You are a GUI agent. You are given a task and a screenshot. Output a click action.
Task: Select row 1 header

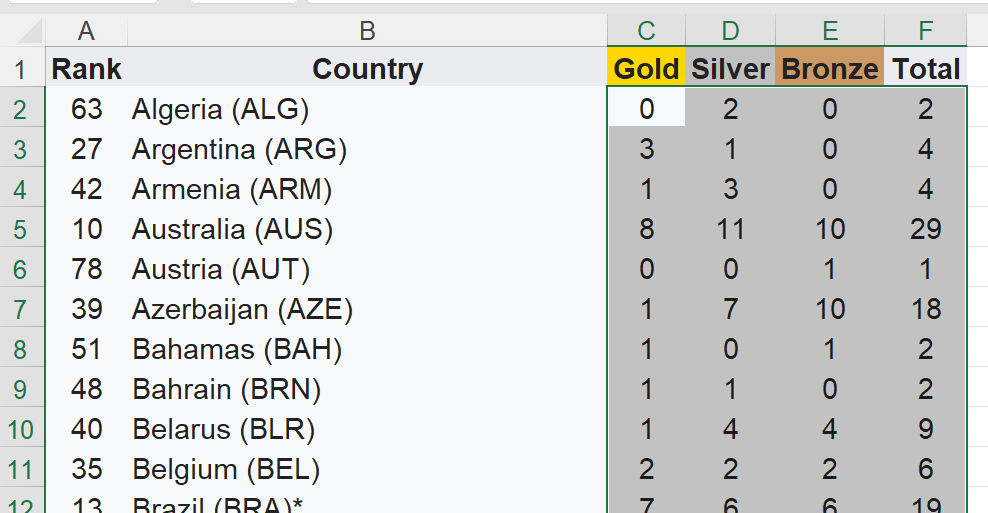tap(22, 68)
